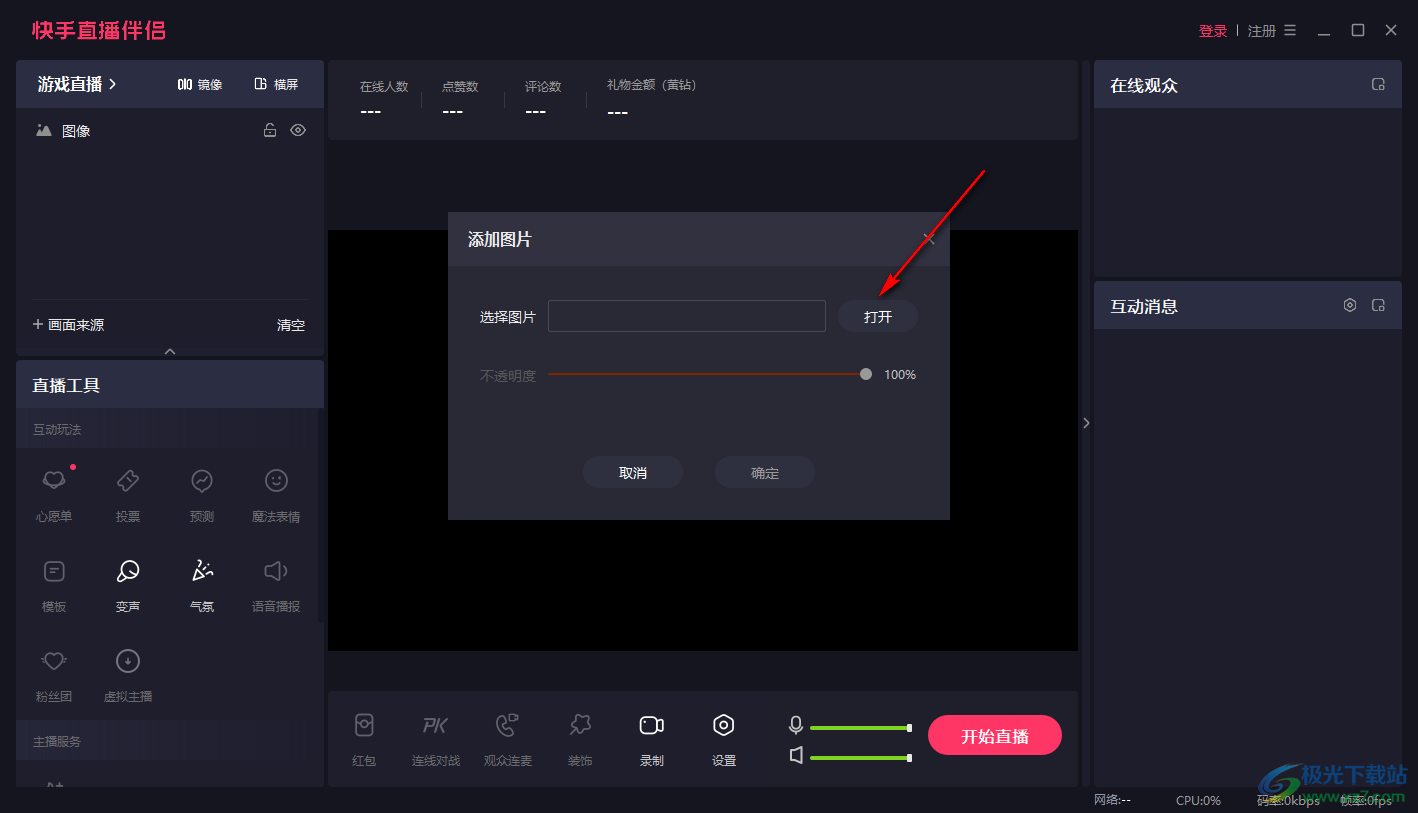
Task: Click the 开始直播 start streaming button
Action: (x=995, y=736)
